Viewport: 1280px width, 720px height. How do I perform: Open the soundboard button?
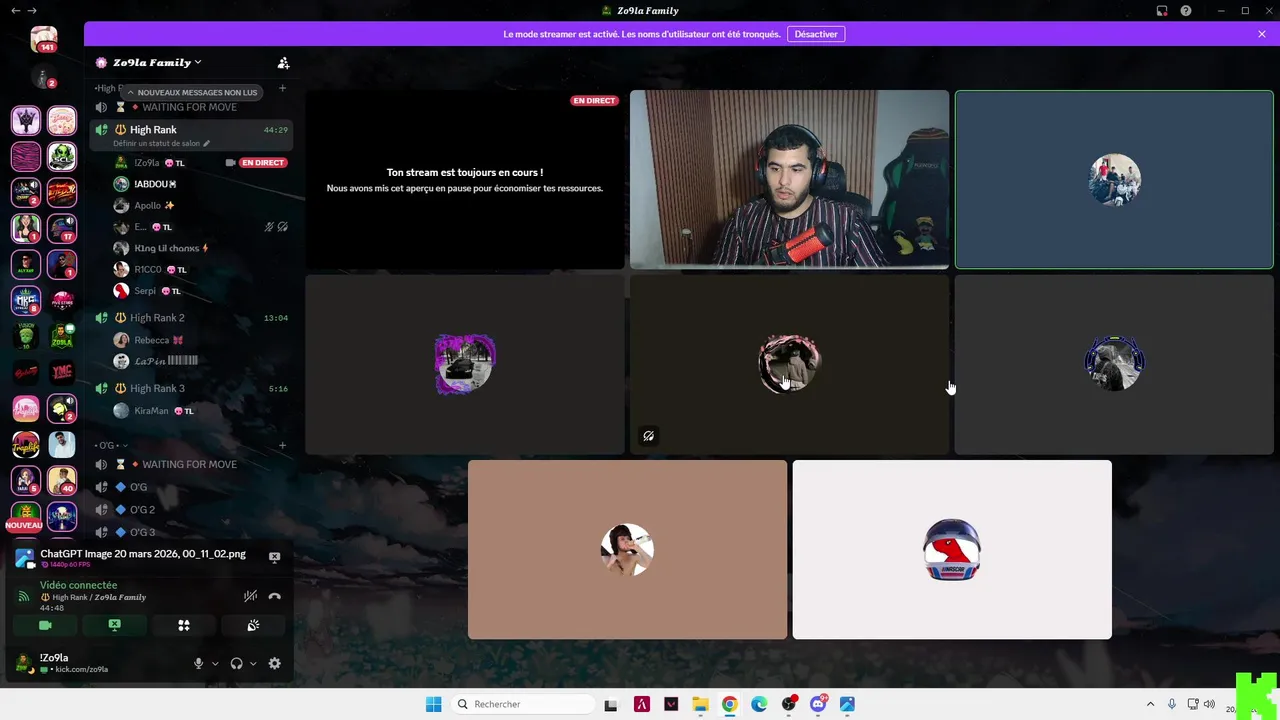click(x=253, y=625)
